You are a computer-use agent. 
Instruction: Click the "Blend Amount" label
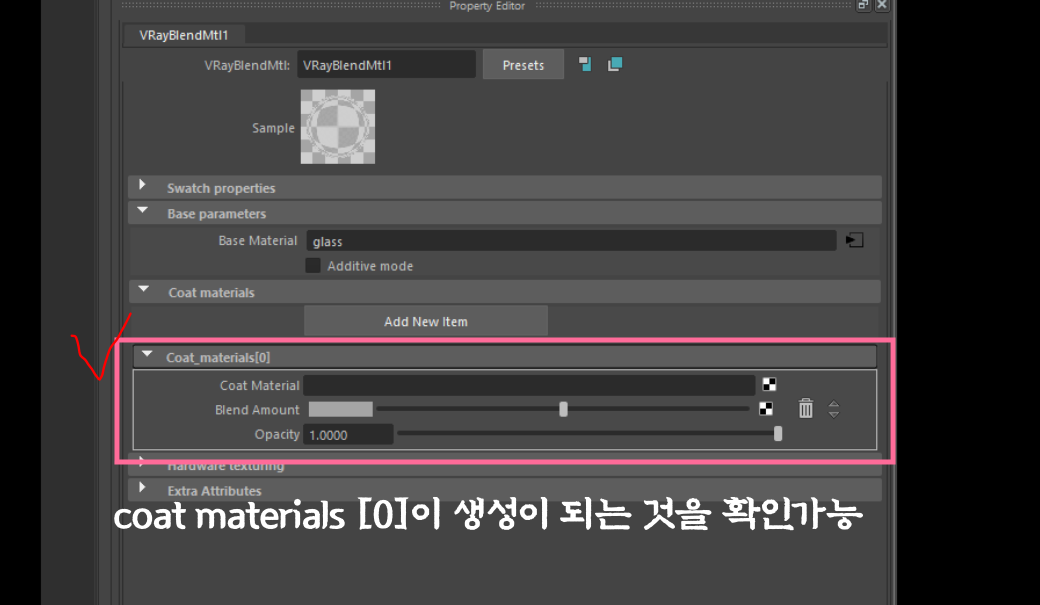(x=257, y=410)
